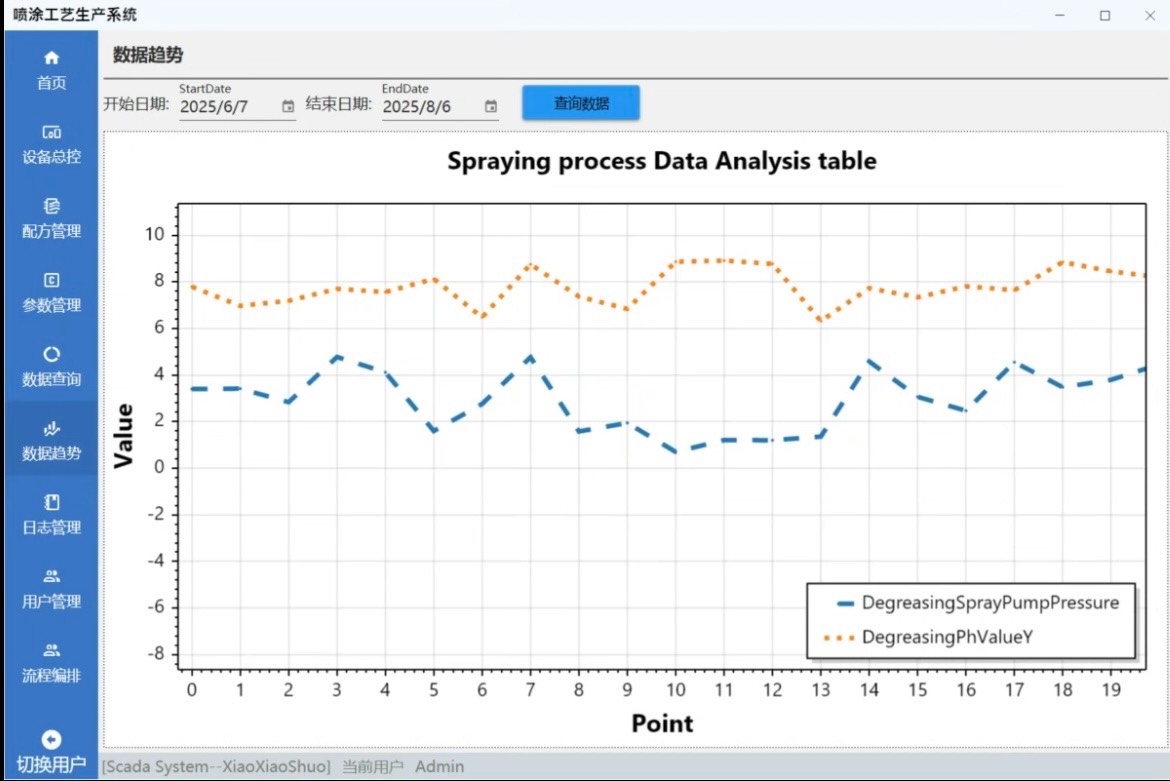Click the chart title text
1170x781 pixels.
click(661, 160)
